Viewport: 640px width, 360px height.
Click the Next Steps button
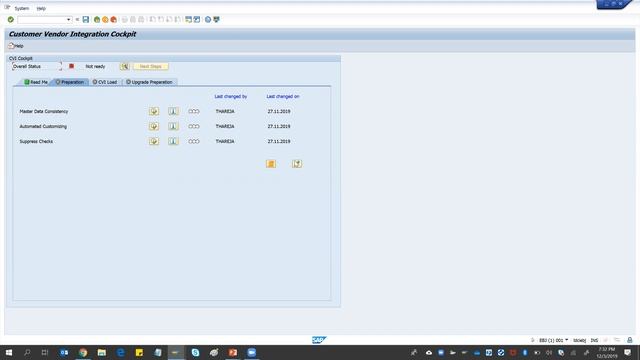pyautogui.click(x=151, y=67)
